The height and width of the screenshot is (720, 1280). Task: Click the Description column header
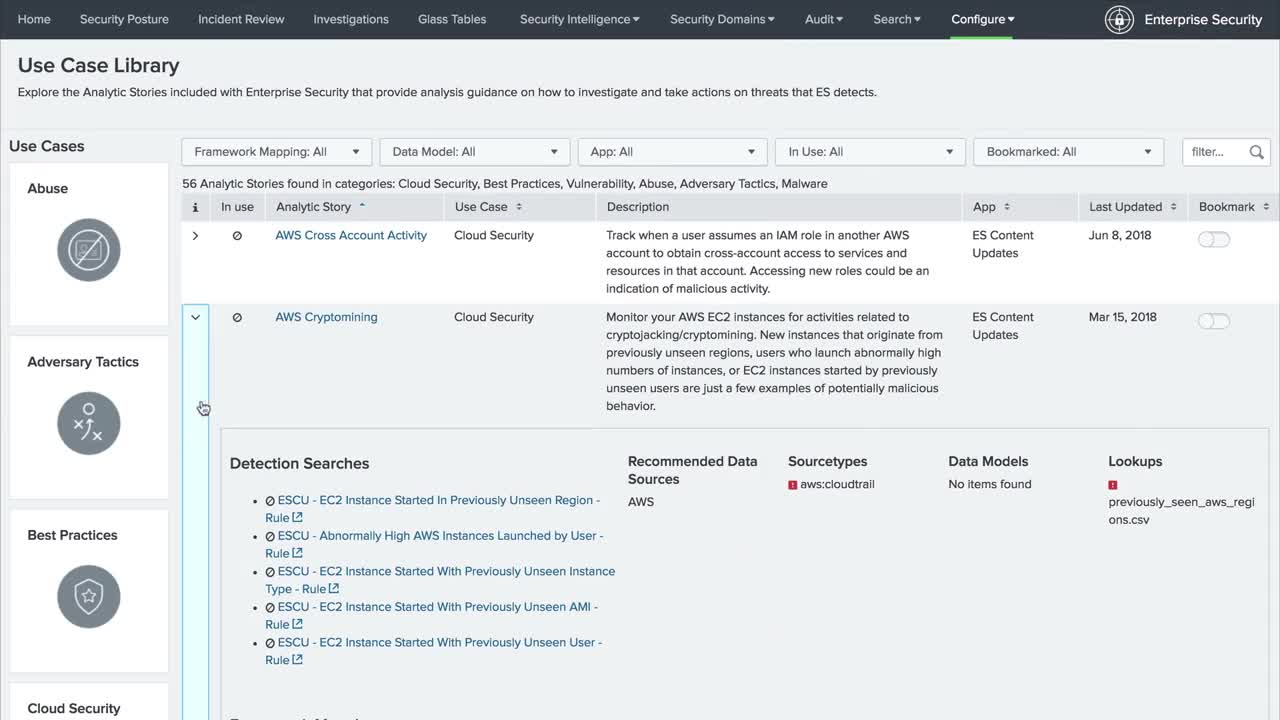pos(638,207)
